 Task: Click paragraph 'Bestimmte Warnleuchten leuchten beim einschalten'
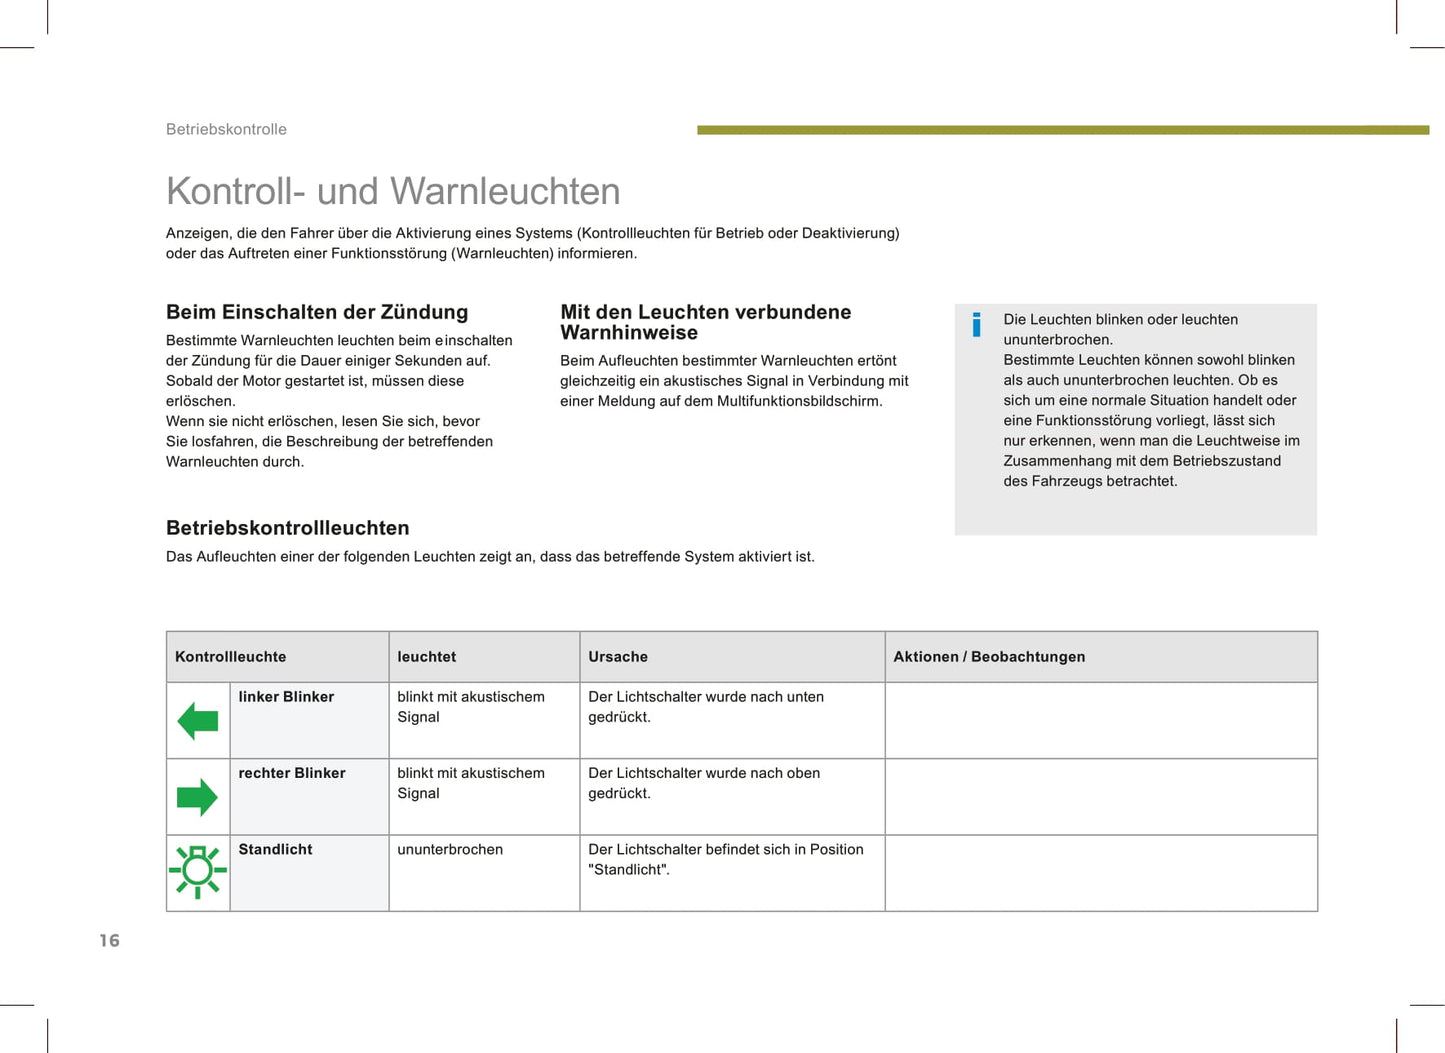[339, 401]
